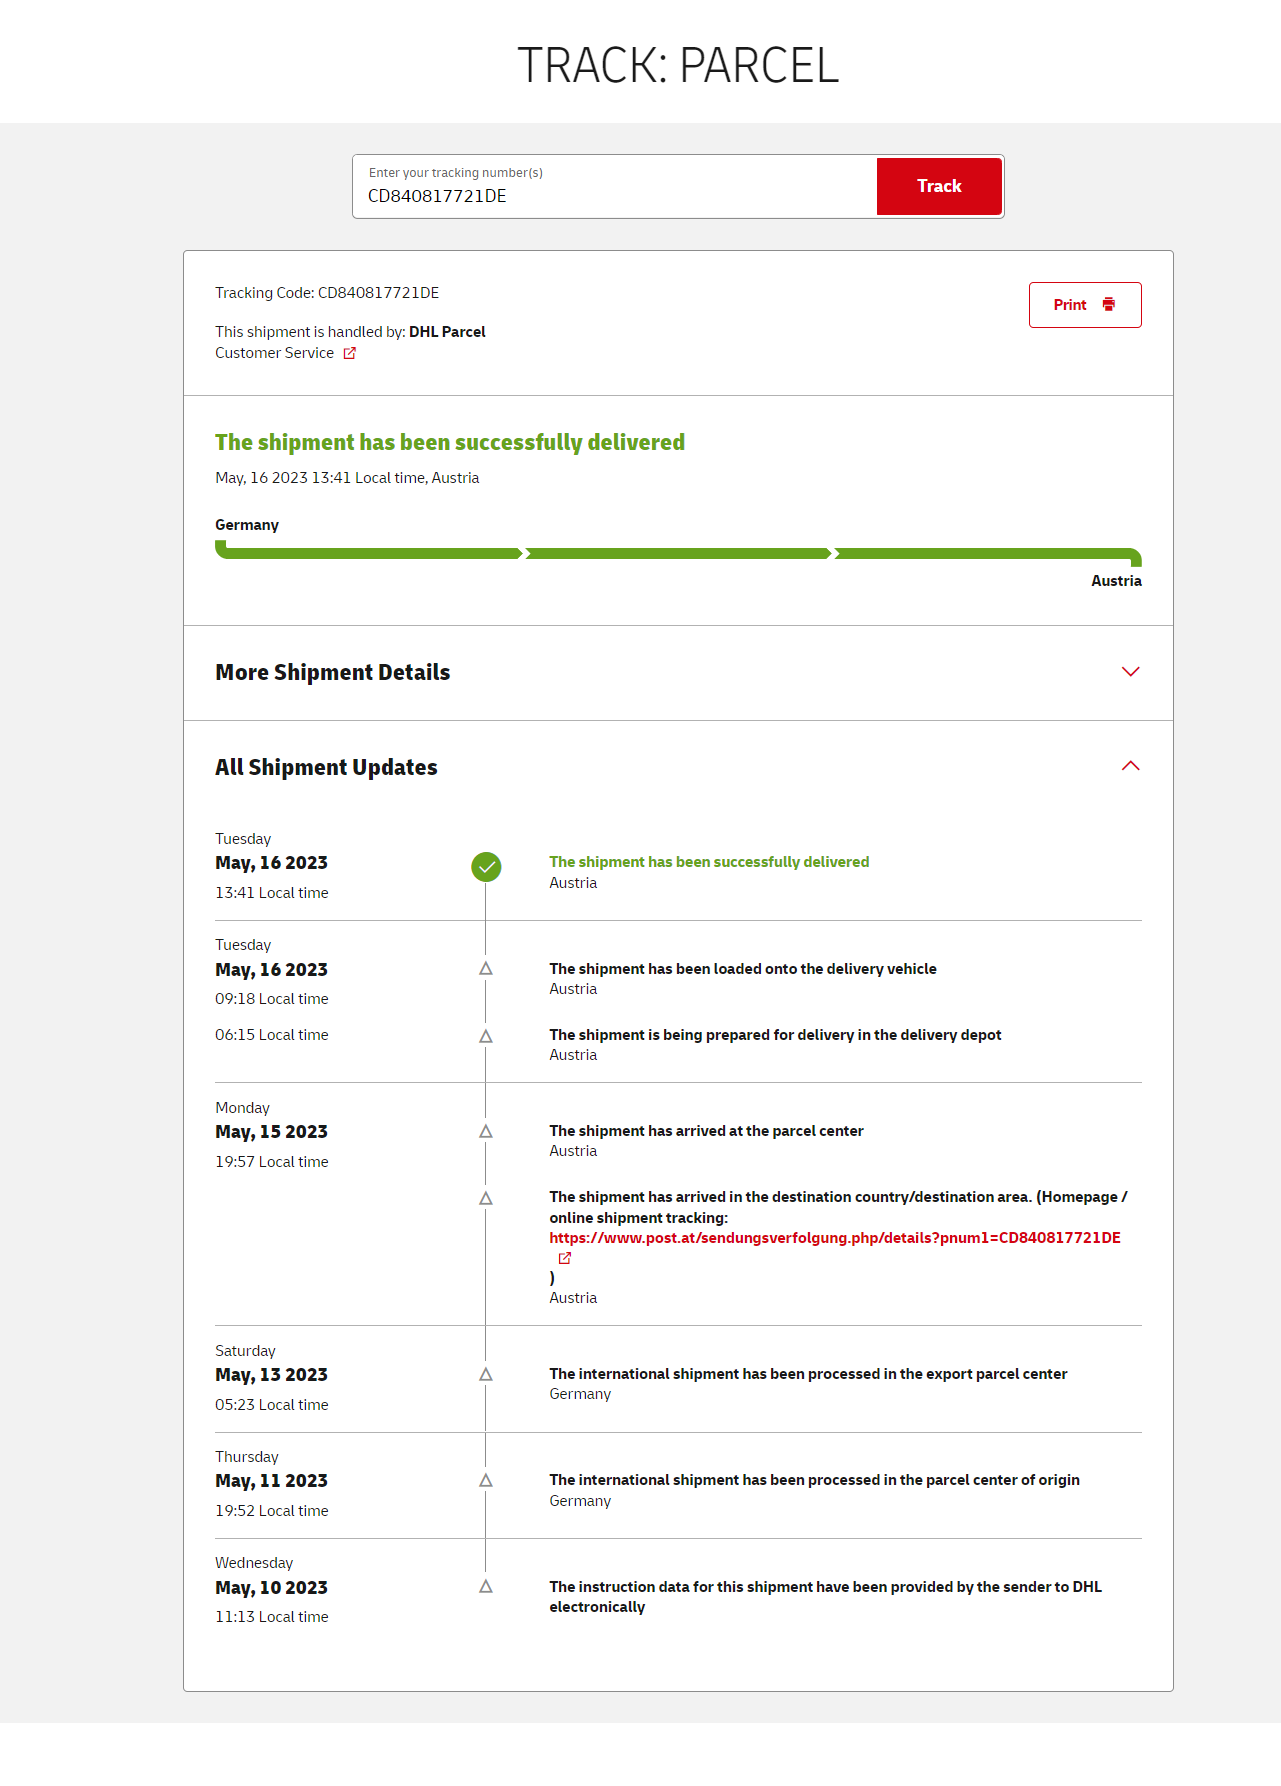Click triangle marker for delivery depot preparation

(486, 1037)
